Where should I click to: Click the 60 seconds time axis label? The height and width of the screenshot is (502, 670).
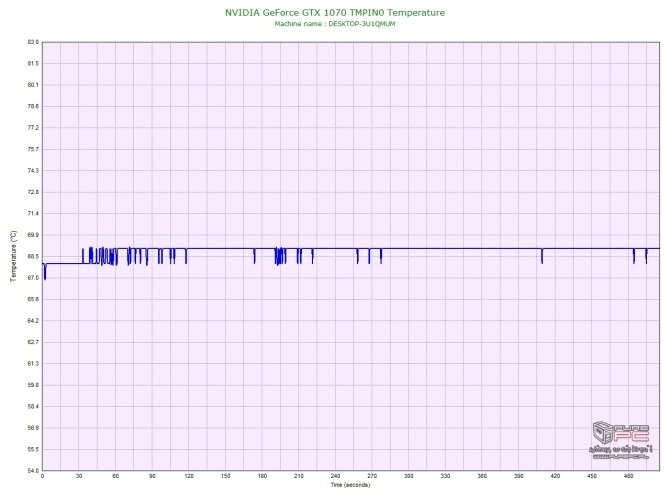point(115,476)
